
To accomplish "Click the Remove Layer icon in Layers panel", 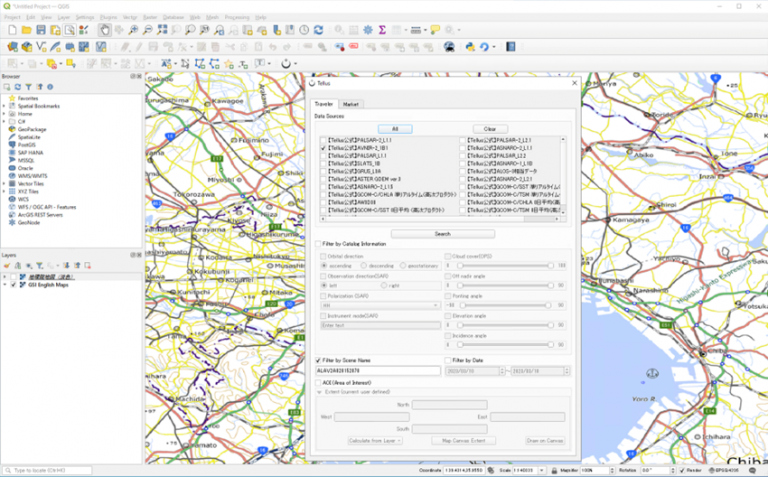I will [88, 265].
